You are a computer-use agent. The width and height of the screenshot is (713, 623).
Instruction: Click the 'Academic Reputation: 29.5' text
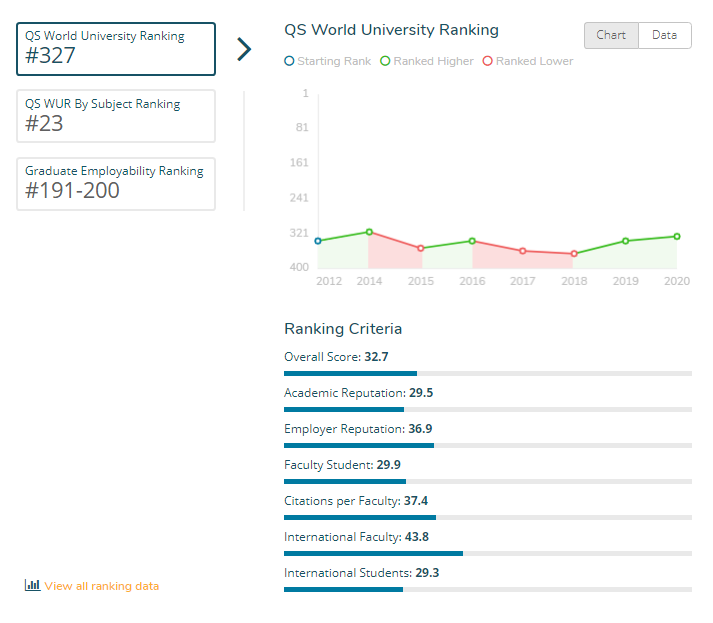tap(359, 393)
